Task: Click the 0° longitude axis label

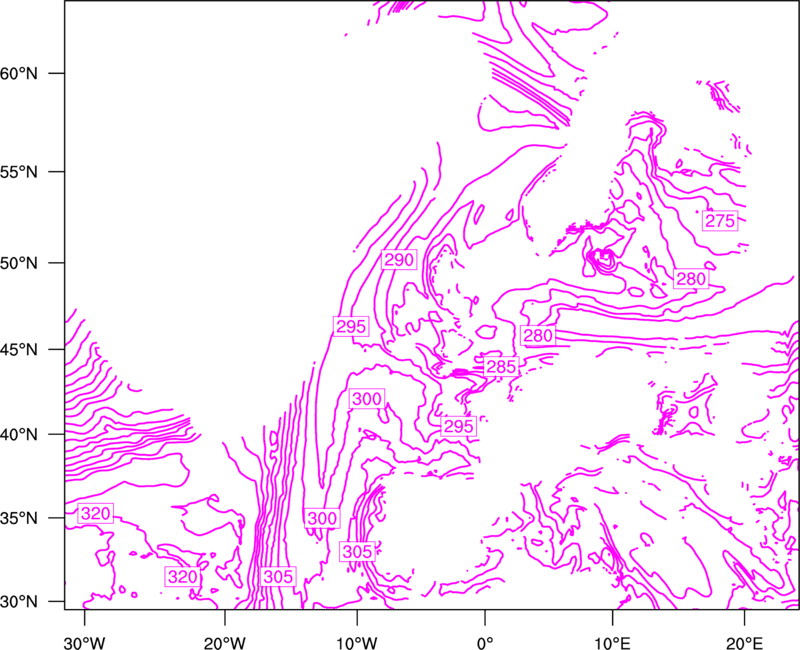Action: point(485,643)
